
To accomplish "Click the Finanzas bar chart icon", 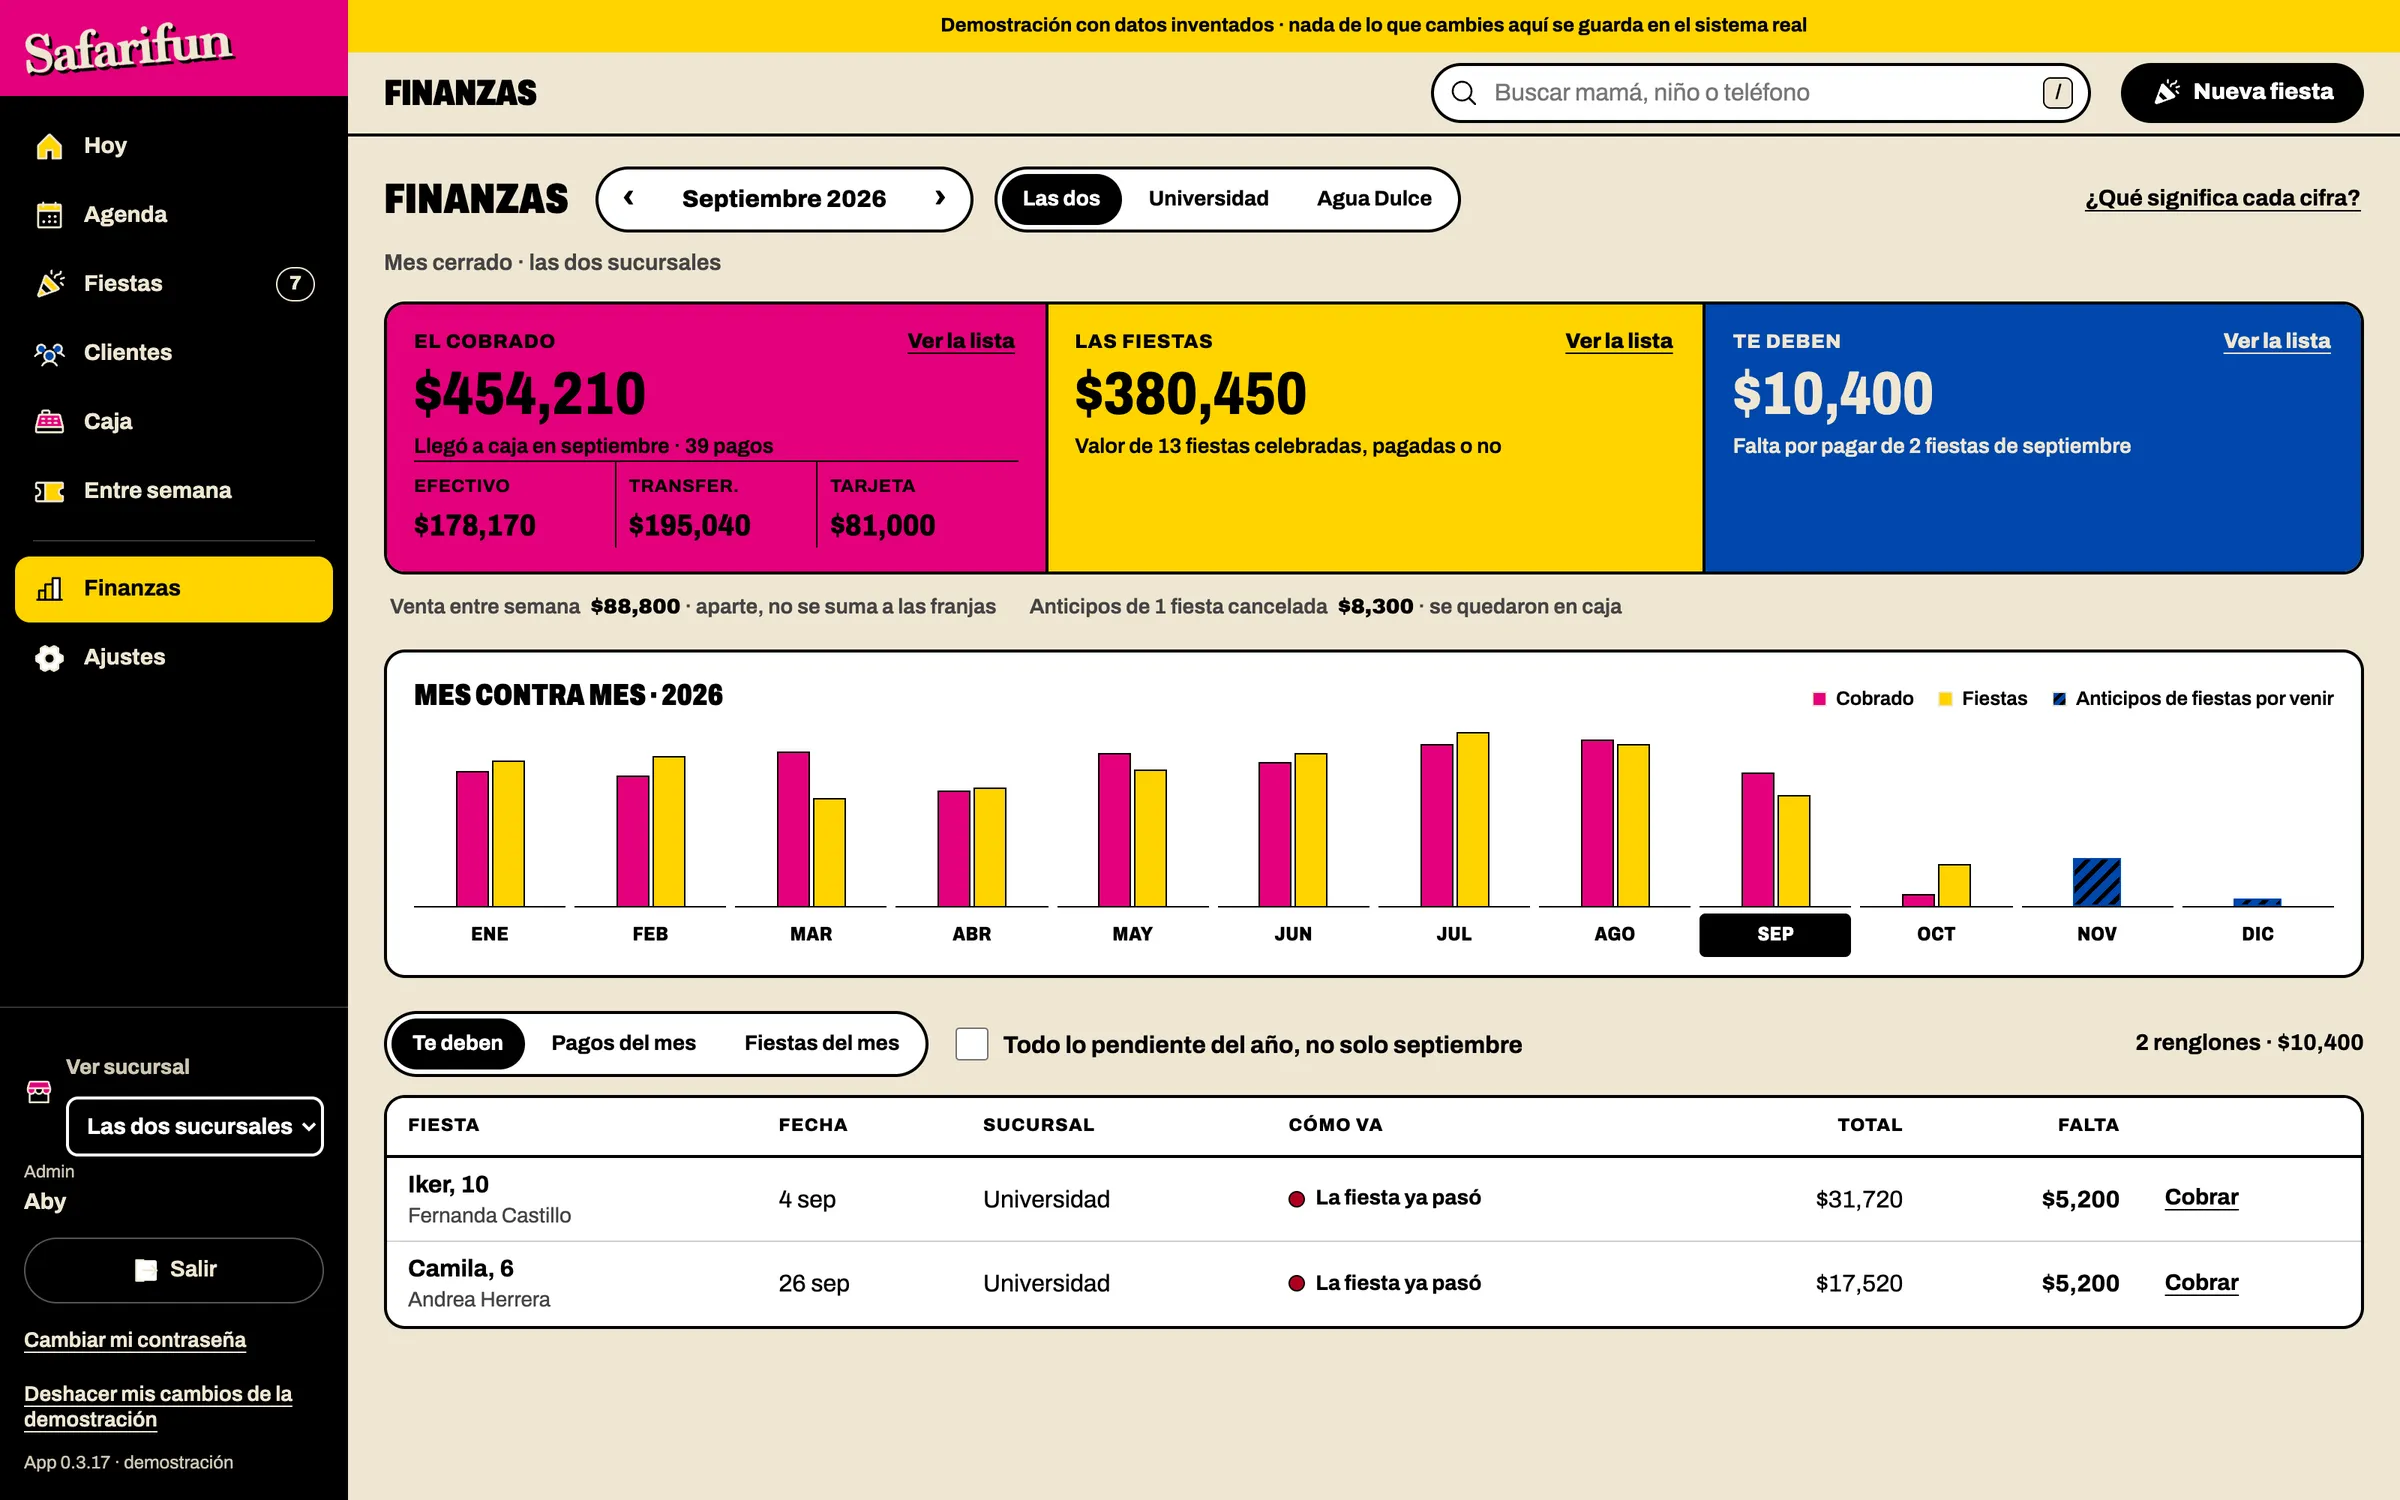I will 49,589.
